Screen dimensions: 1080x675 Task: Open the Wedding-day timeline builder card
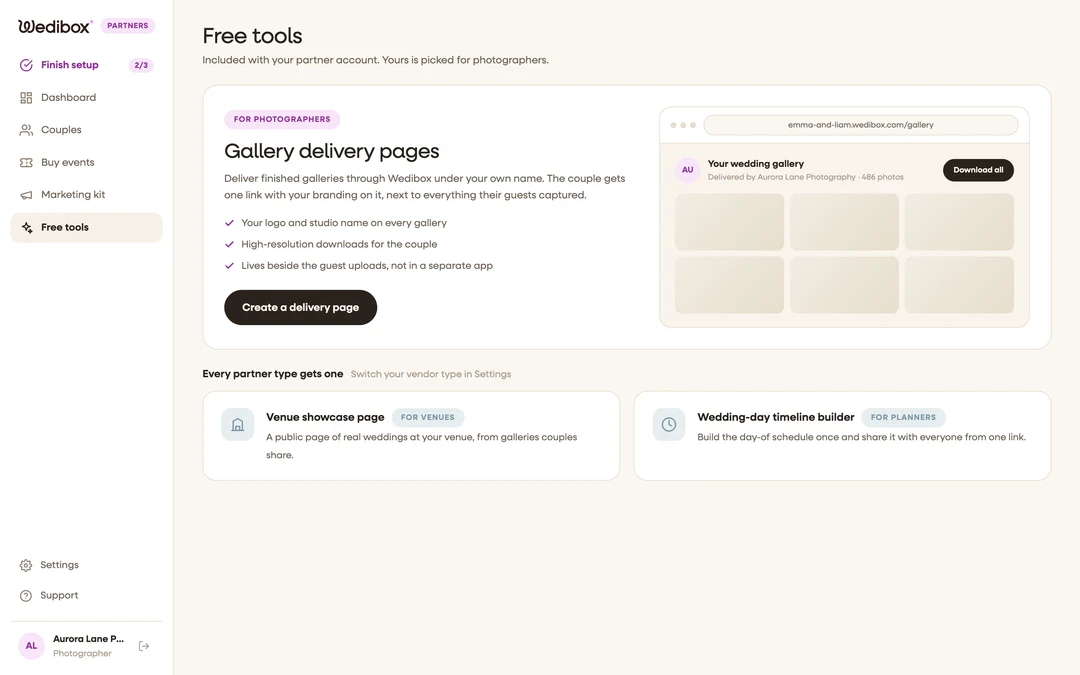[x=842, y=436]
